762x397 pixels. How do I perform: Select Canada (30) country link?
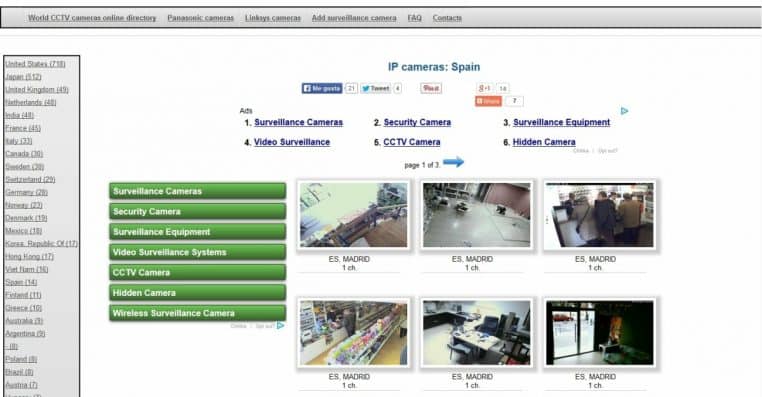[x=24, y=154]
